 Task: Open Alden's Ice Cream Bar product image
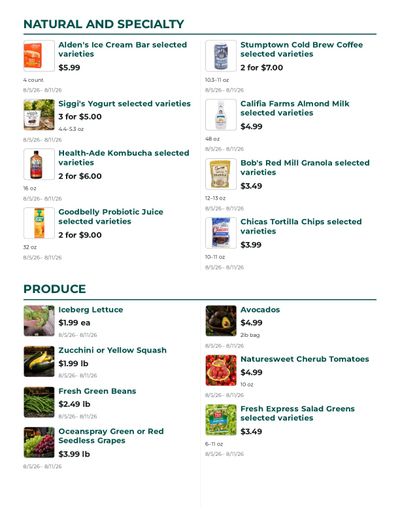39,56
